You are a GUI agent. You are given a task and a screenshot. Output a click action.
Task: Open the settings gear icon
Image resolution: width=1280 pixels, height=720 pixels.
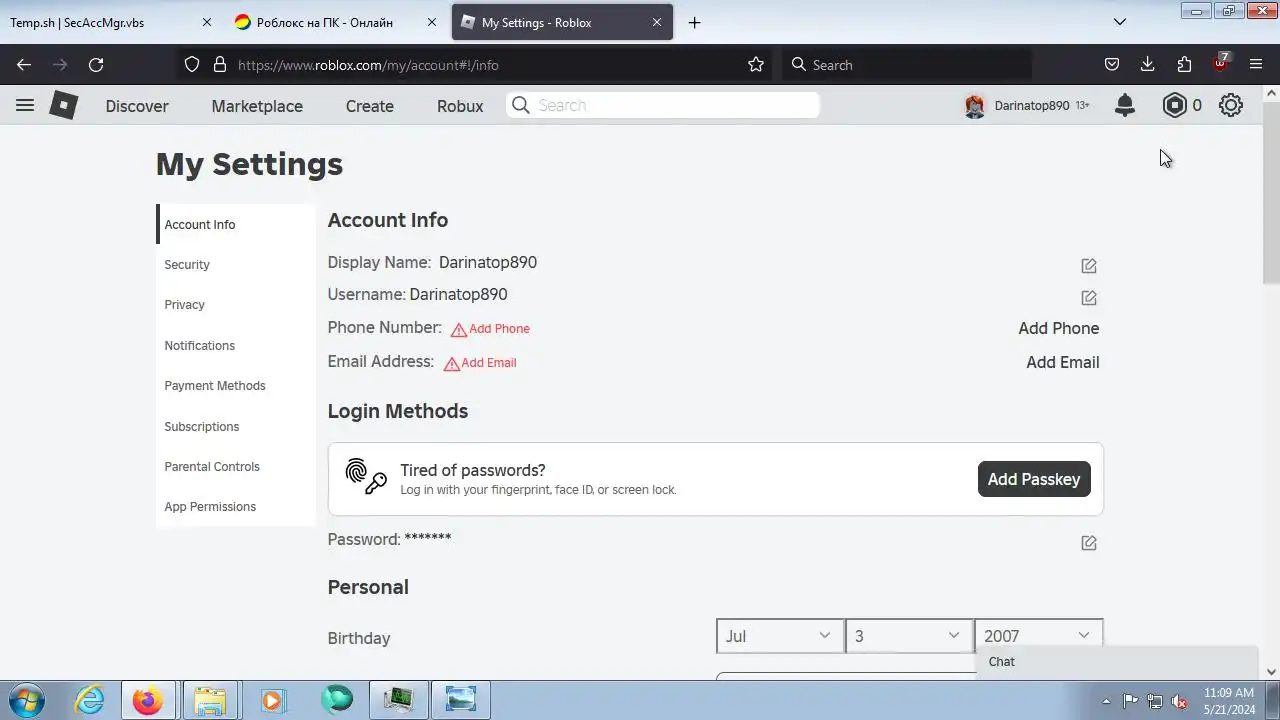1231,105
